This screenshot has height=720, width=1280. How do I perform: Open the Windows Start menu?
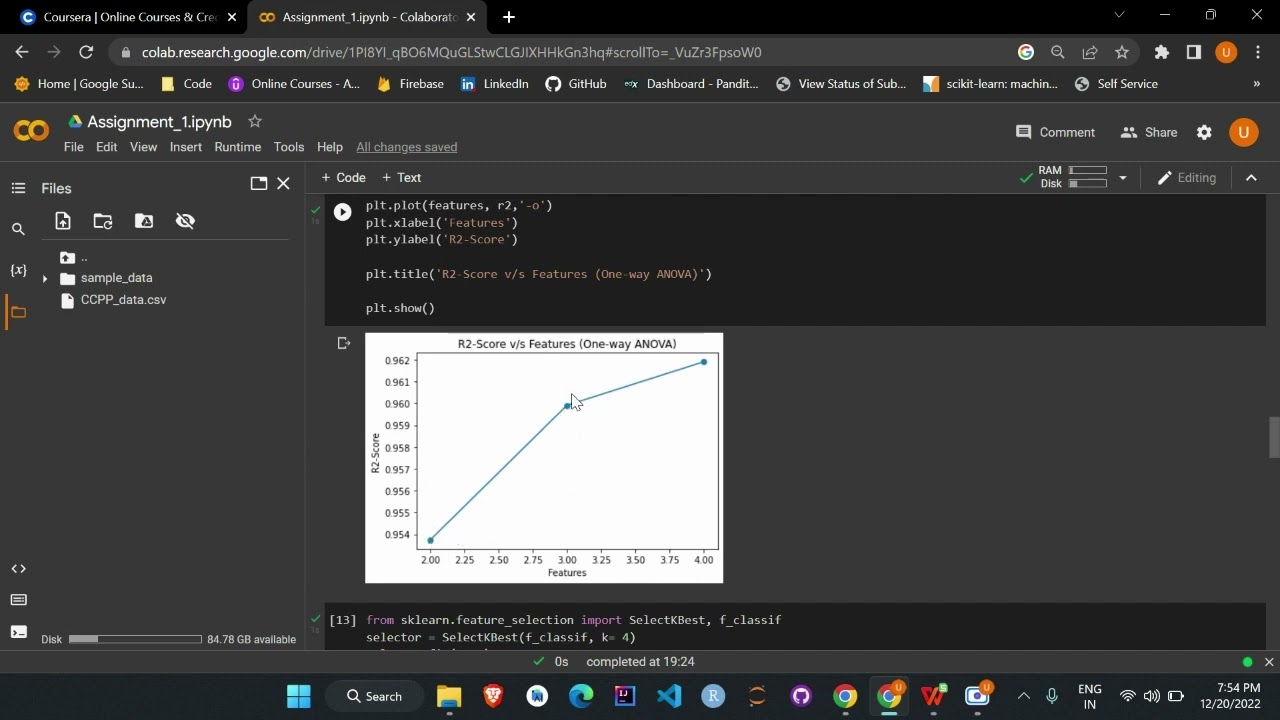tap(299, 696)
